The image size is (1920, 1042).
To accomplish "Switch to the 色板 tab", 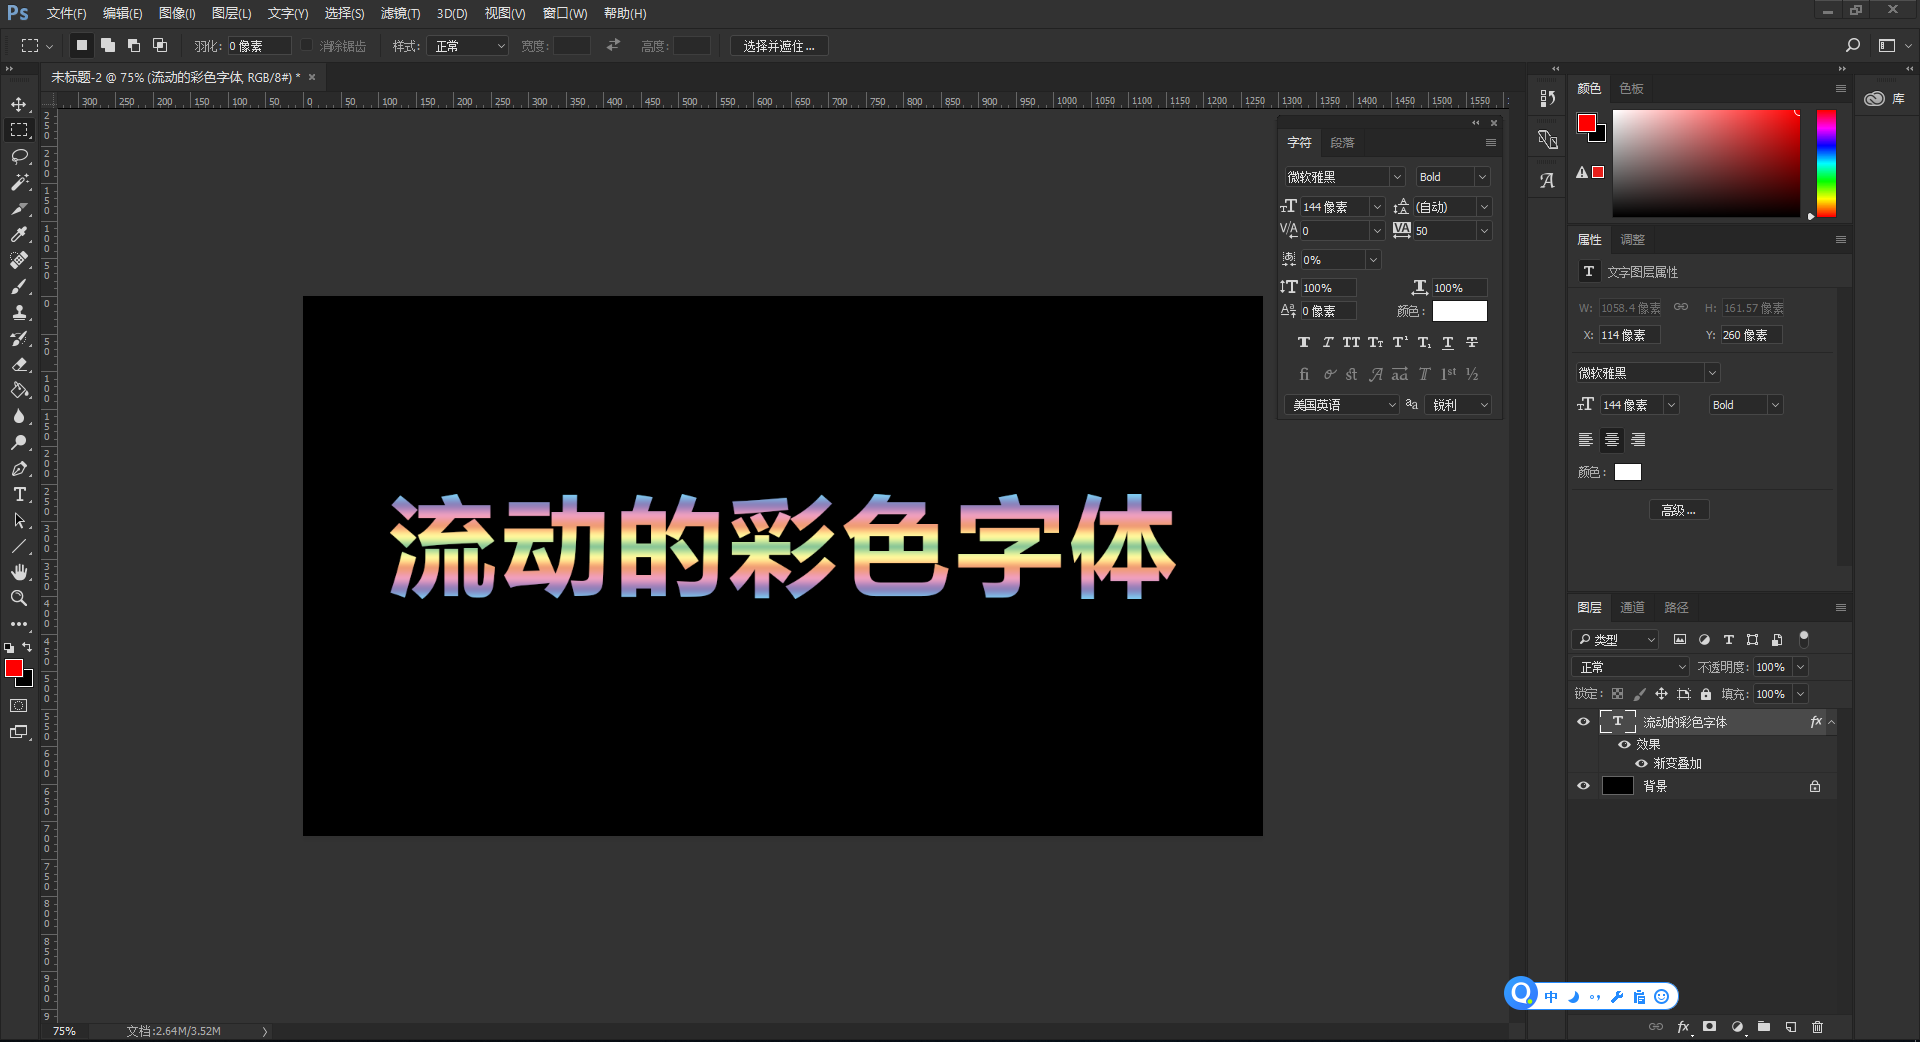I will (1631, 88).
